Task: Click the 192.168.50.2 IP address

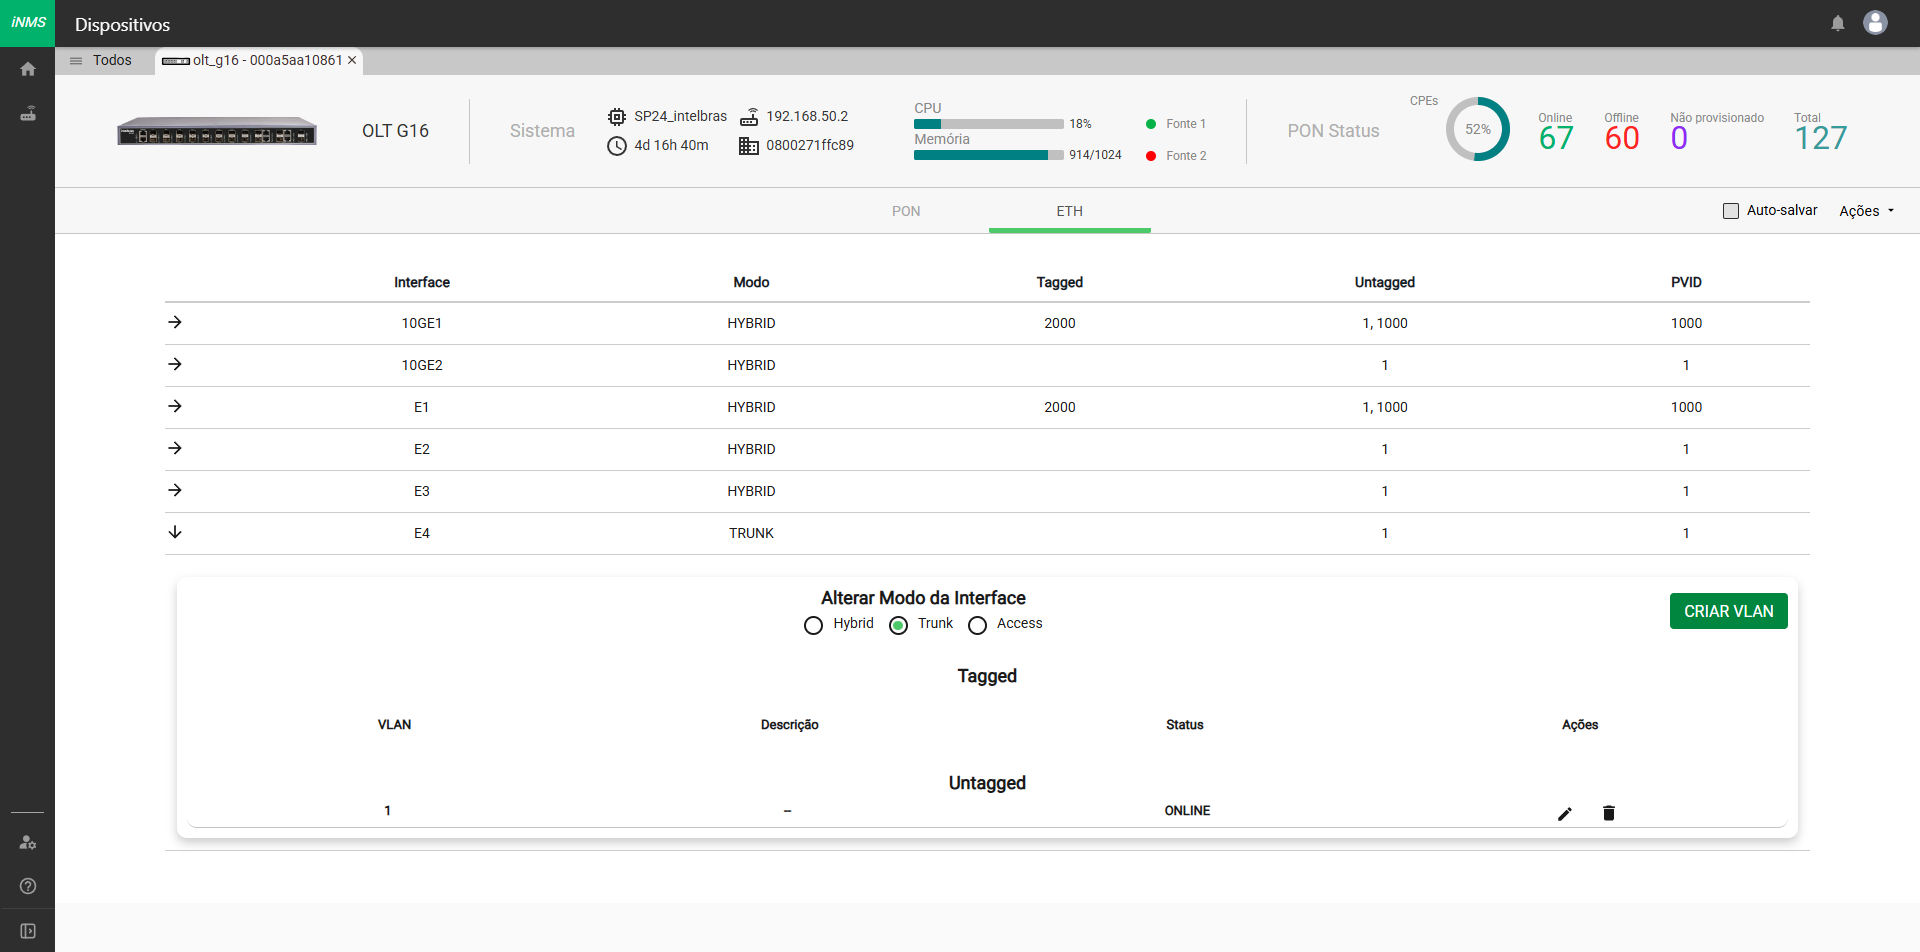Action: click(x=807, y=116)
